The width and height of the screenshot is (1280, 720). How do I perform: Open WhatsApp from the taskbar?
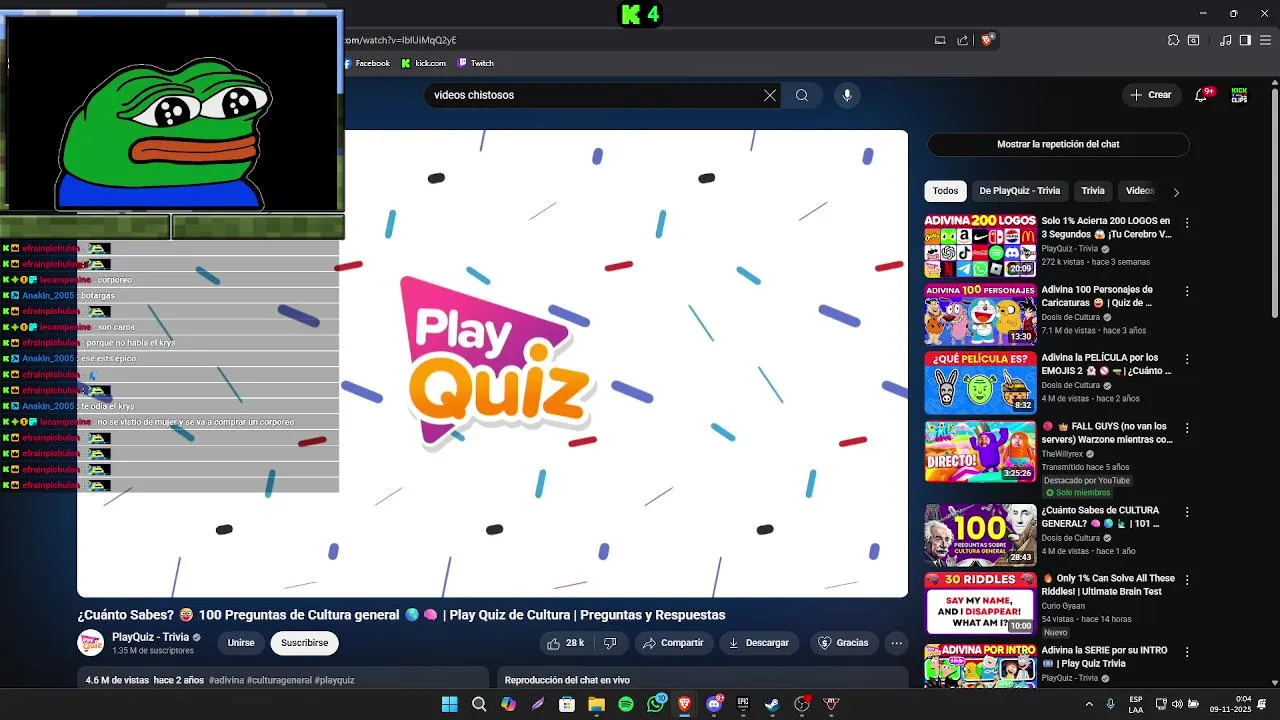coord(656,704)
